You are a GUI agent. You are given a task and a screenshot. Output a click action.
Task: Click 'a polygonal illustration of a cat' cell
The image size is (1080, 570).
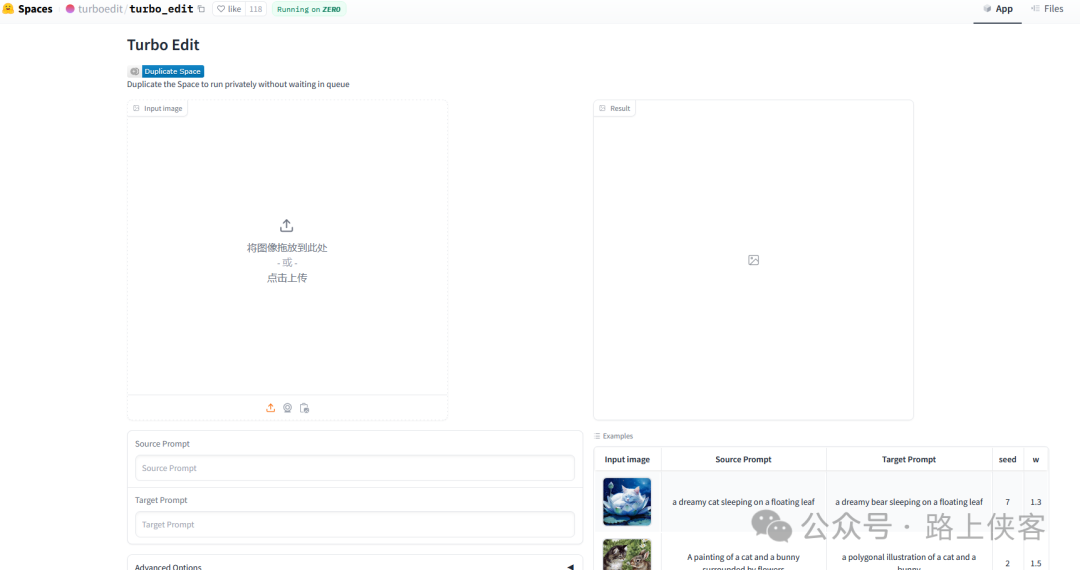click(908, 562)
